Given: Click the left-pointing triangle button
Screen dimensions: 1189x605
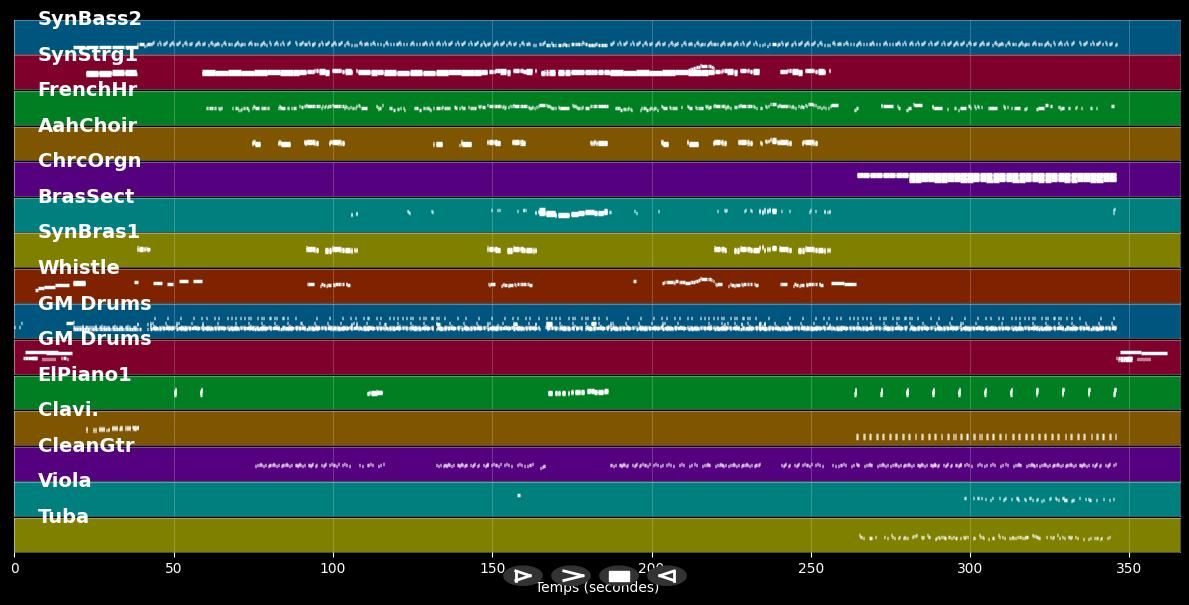Looking at the screenshot, I should pyautogui.click(x=667, y=576).
